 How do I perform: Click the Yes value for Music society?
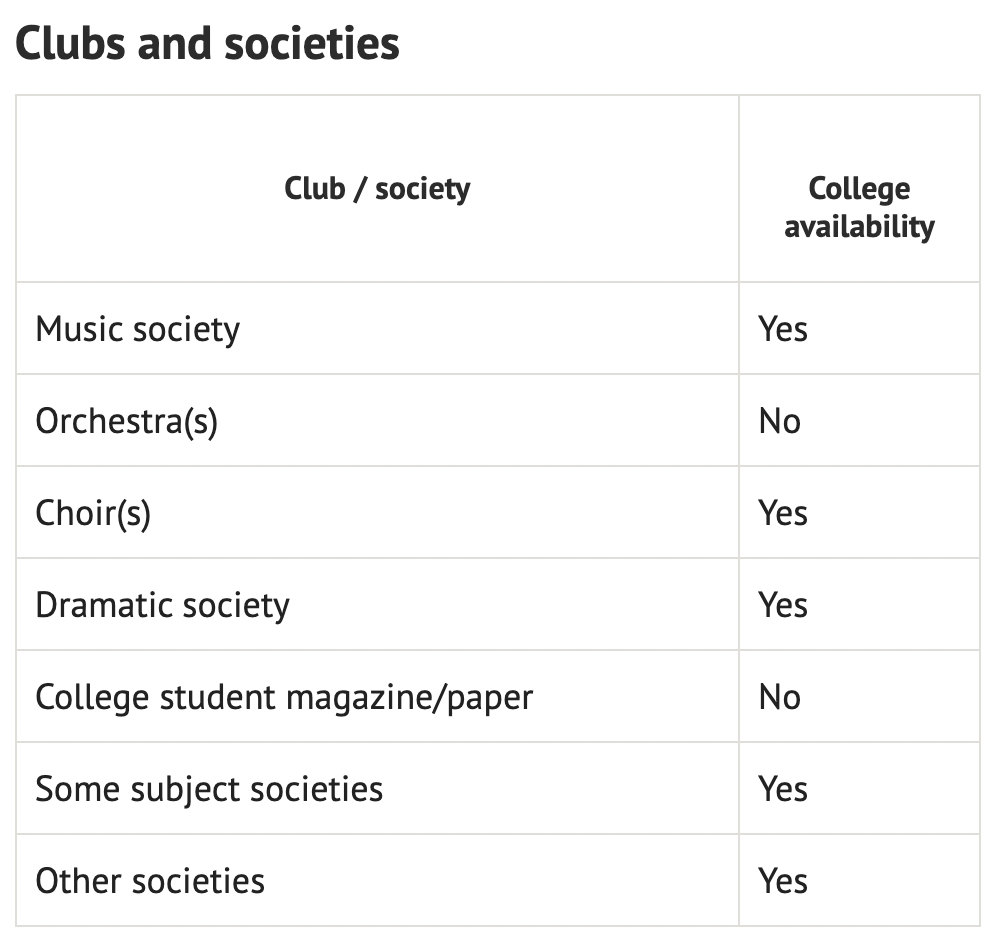(x=783, y=330)
